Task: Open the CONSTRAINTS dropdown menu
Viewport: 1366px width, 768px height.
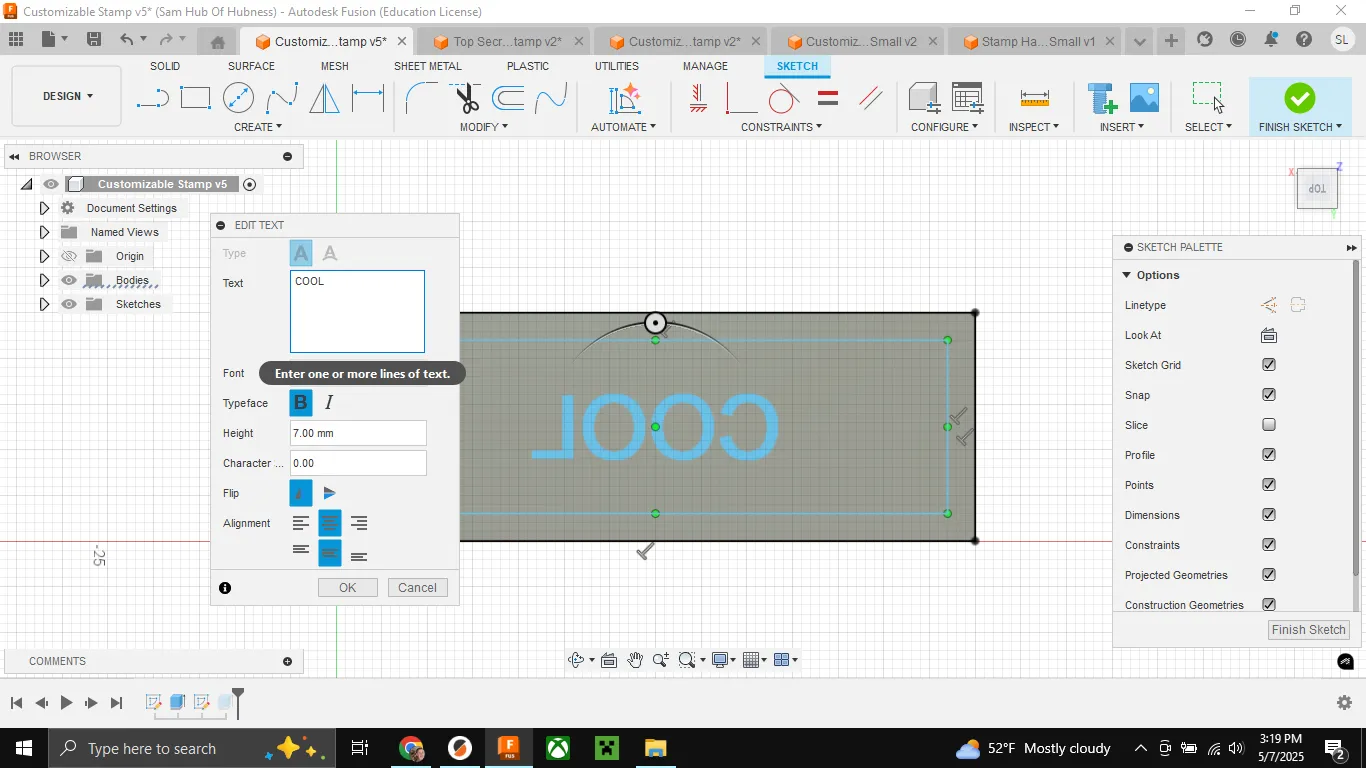Action: pos(781,127)
